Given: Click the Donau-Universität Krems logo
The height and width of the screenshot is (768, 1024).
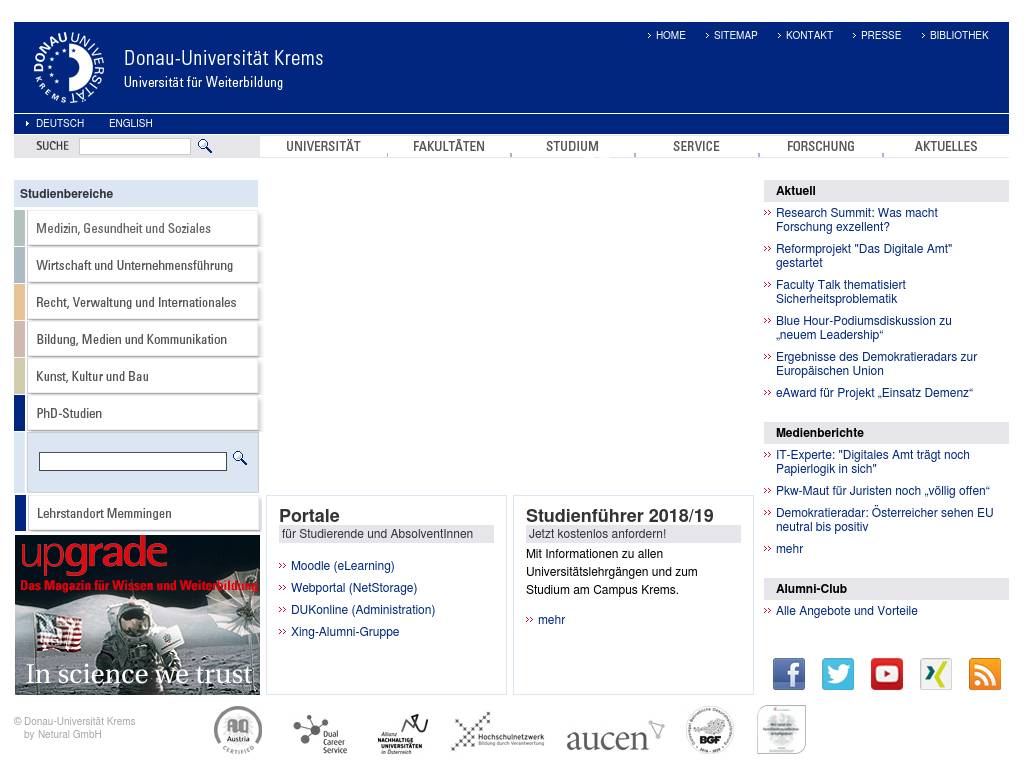Looking at the screenshot, I should tap(69, 68).
